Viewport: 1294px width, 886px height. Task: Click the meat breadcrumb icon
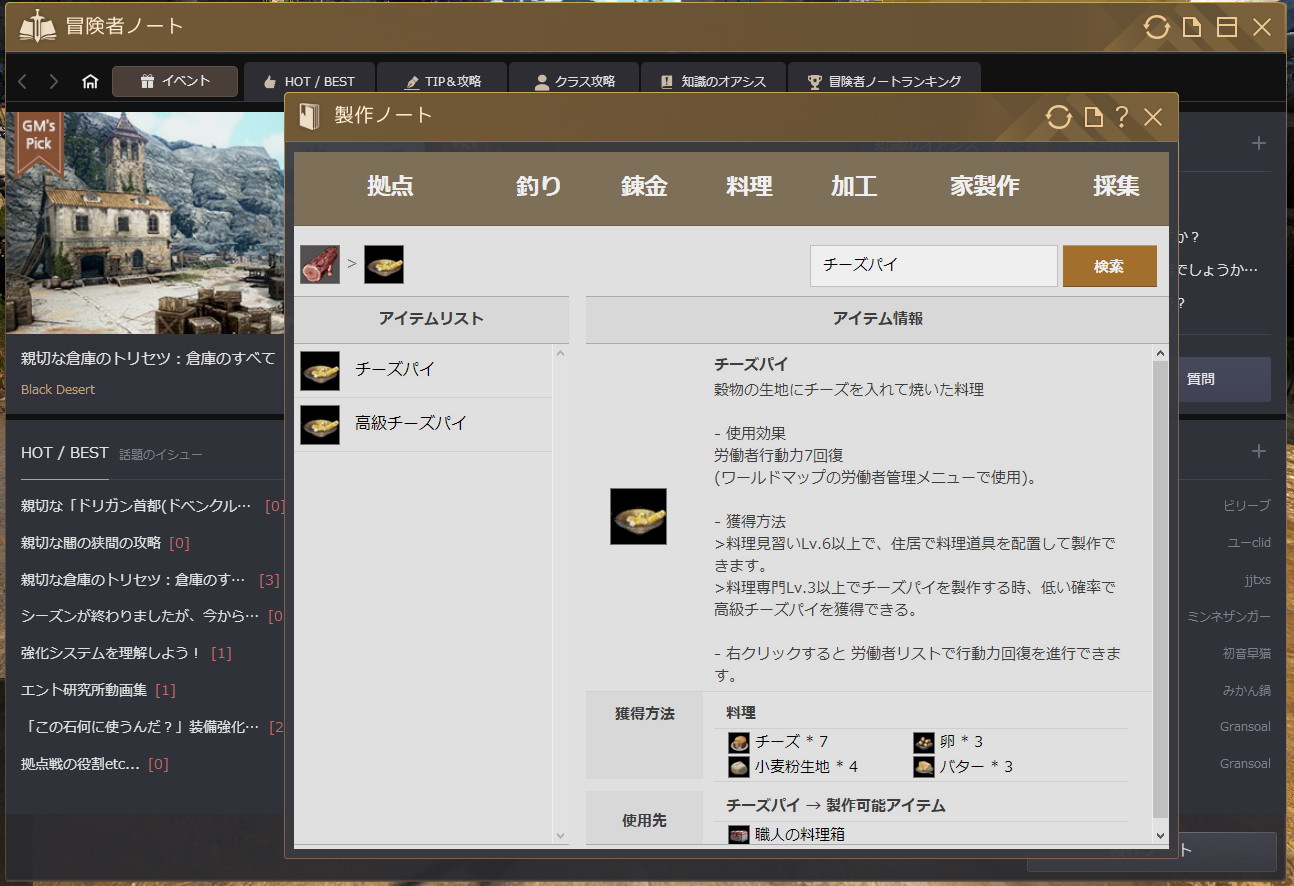(x=320, y=265)
